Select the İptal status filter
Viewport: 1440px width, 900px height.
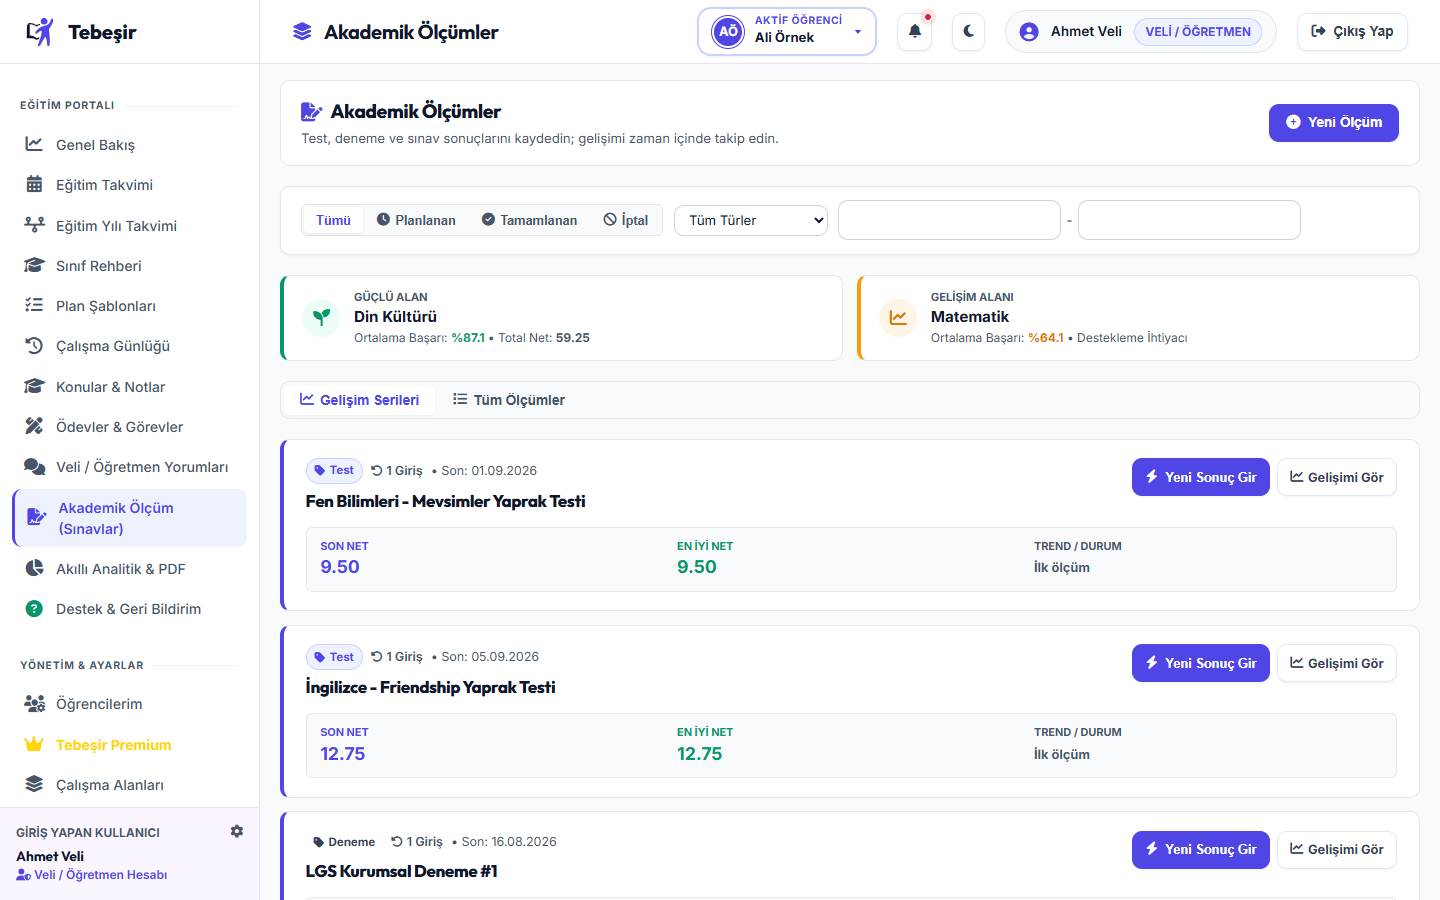tap(626, 220)
